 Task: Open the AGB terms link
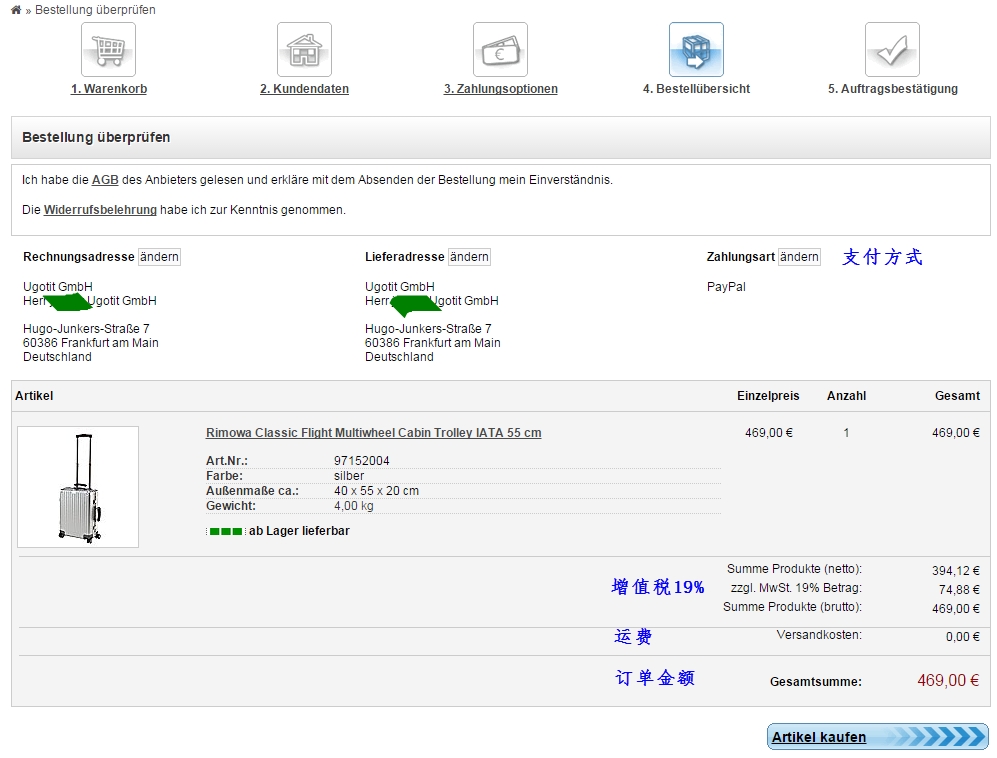(105, 180)
